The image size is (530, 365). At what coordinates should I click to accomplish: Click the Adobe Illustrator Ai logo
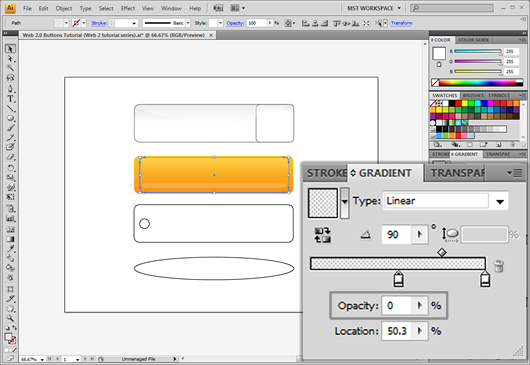pyautogui.click(x=10, y=7)
